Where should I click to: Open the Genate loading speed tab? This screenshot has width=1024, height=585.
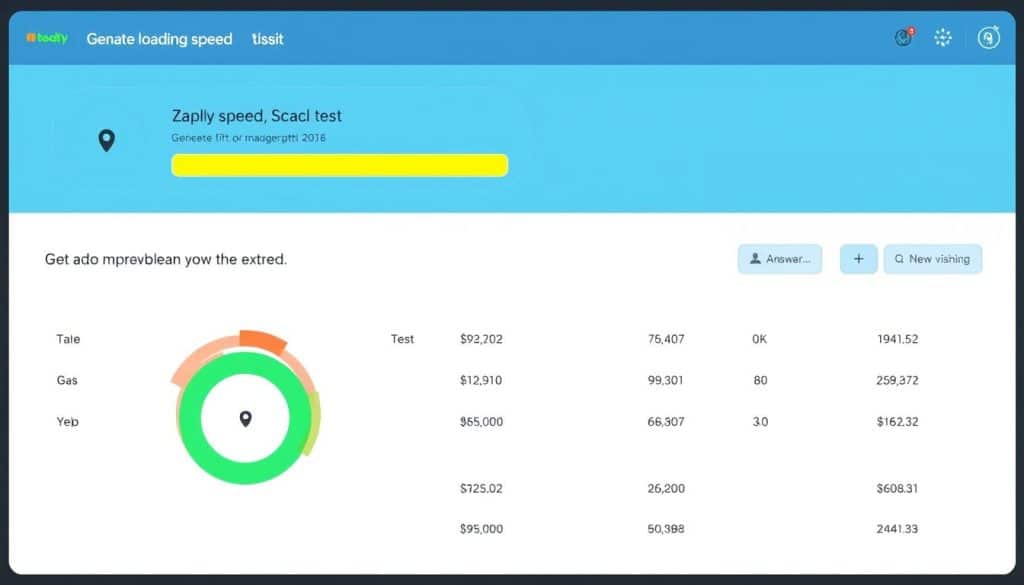tap(159, 39)
